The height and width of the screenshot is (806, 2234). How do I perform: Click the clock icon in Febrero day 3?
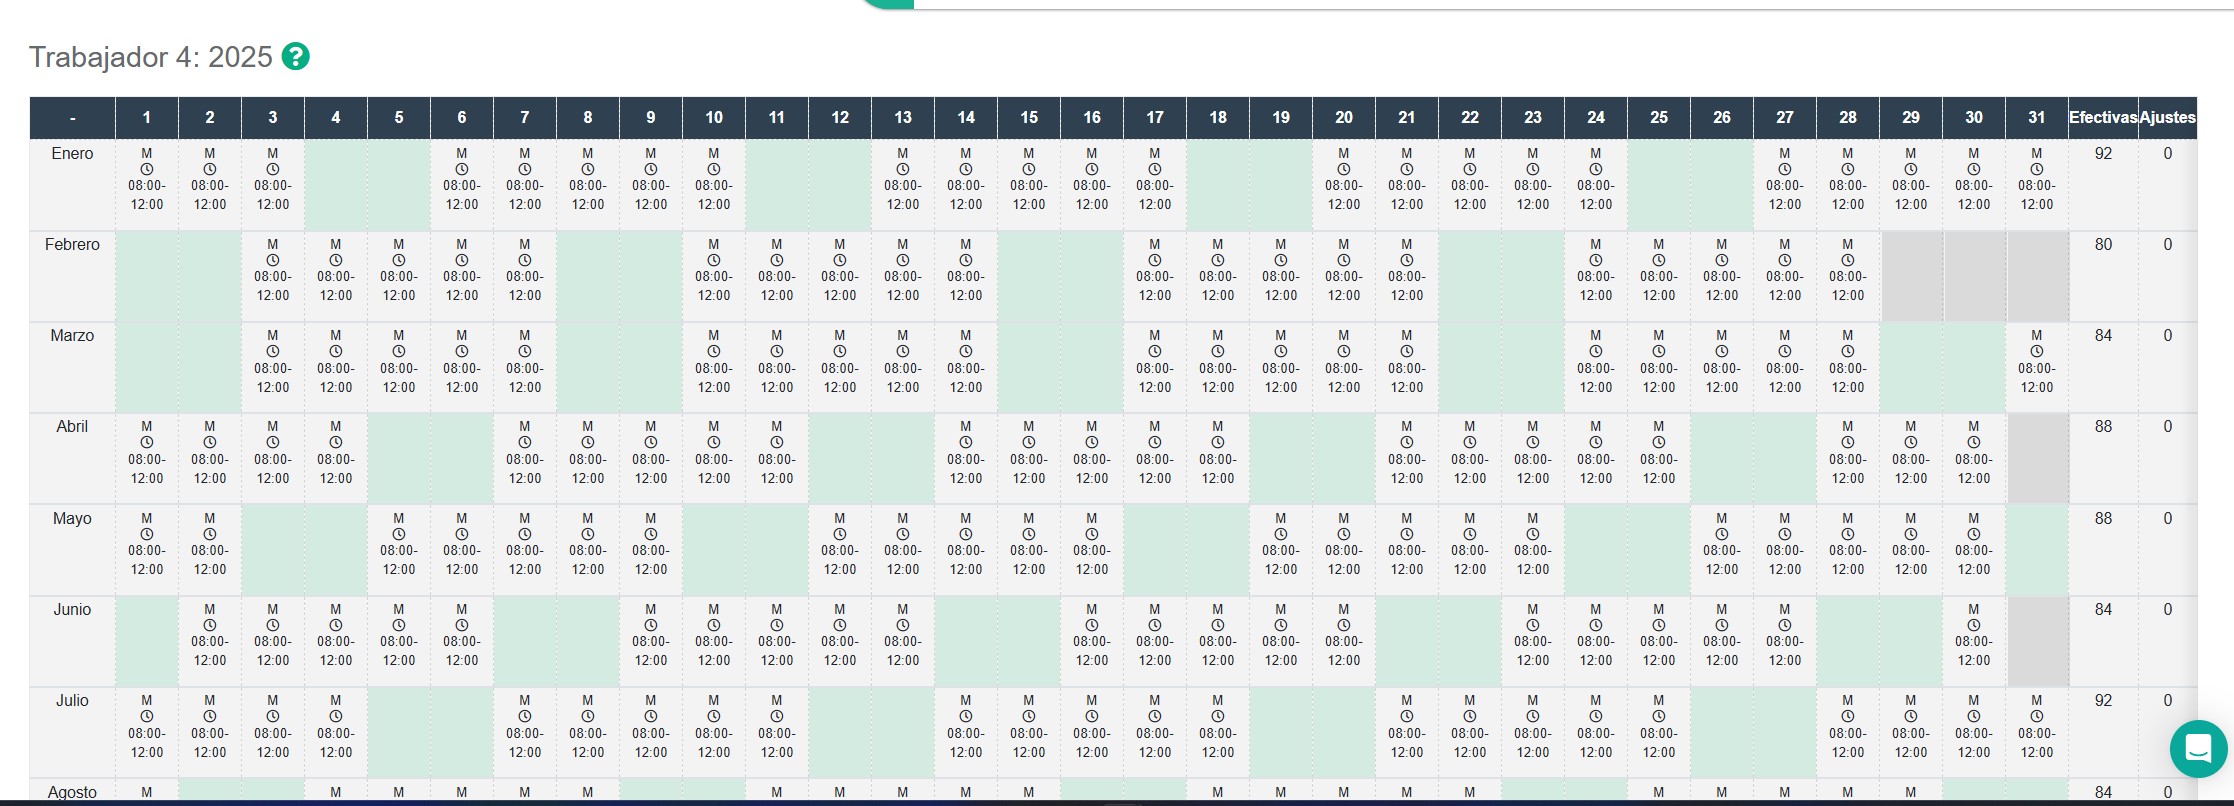tap(273, 260)
